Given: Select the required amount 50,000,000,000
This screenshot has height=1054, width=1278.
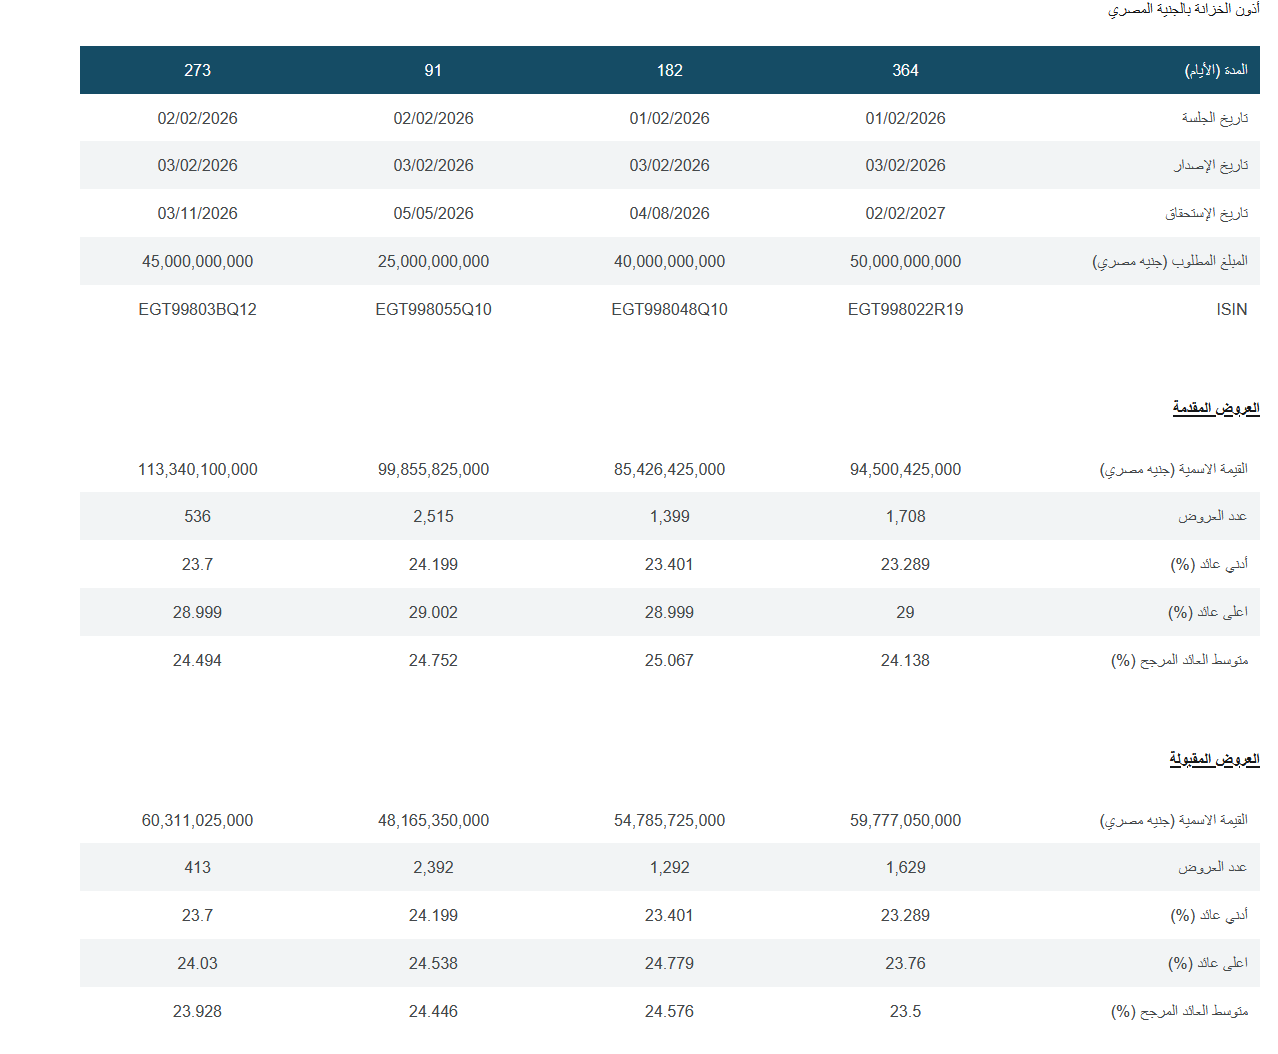Looking at the screenshot, I should point(905,261).
